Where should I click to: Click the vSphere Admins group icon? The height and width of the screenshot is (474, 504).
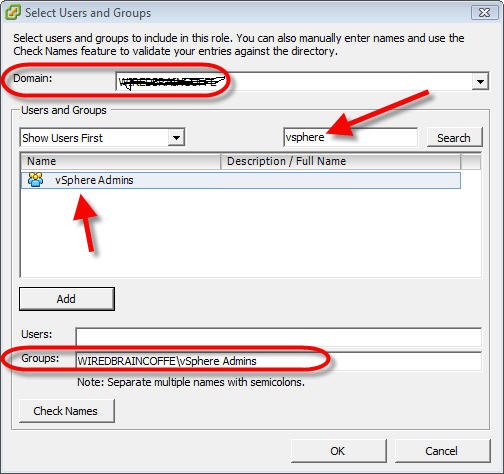click(36, 180)
